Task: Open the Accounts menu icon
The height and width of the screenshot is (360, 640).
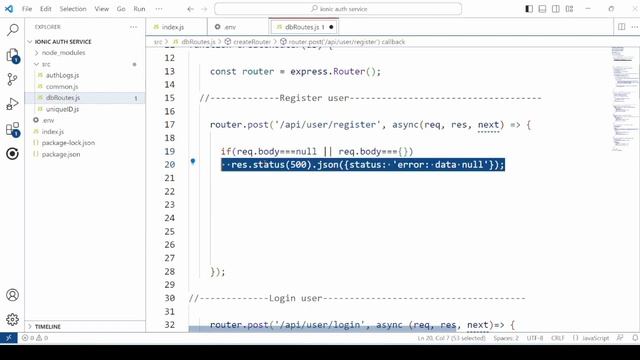Action: click(x=13, y=295)
